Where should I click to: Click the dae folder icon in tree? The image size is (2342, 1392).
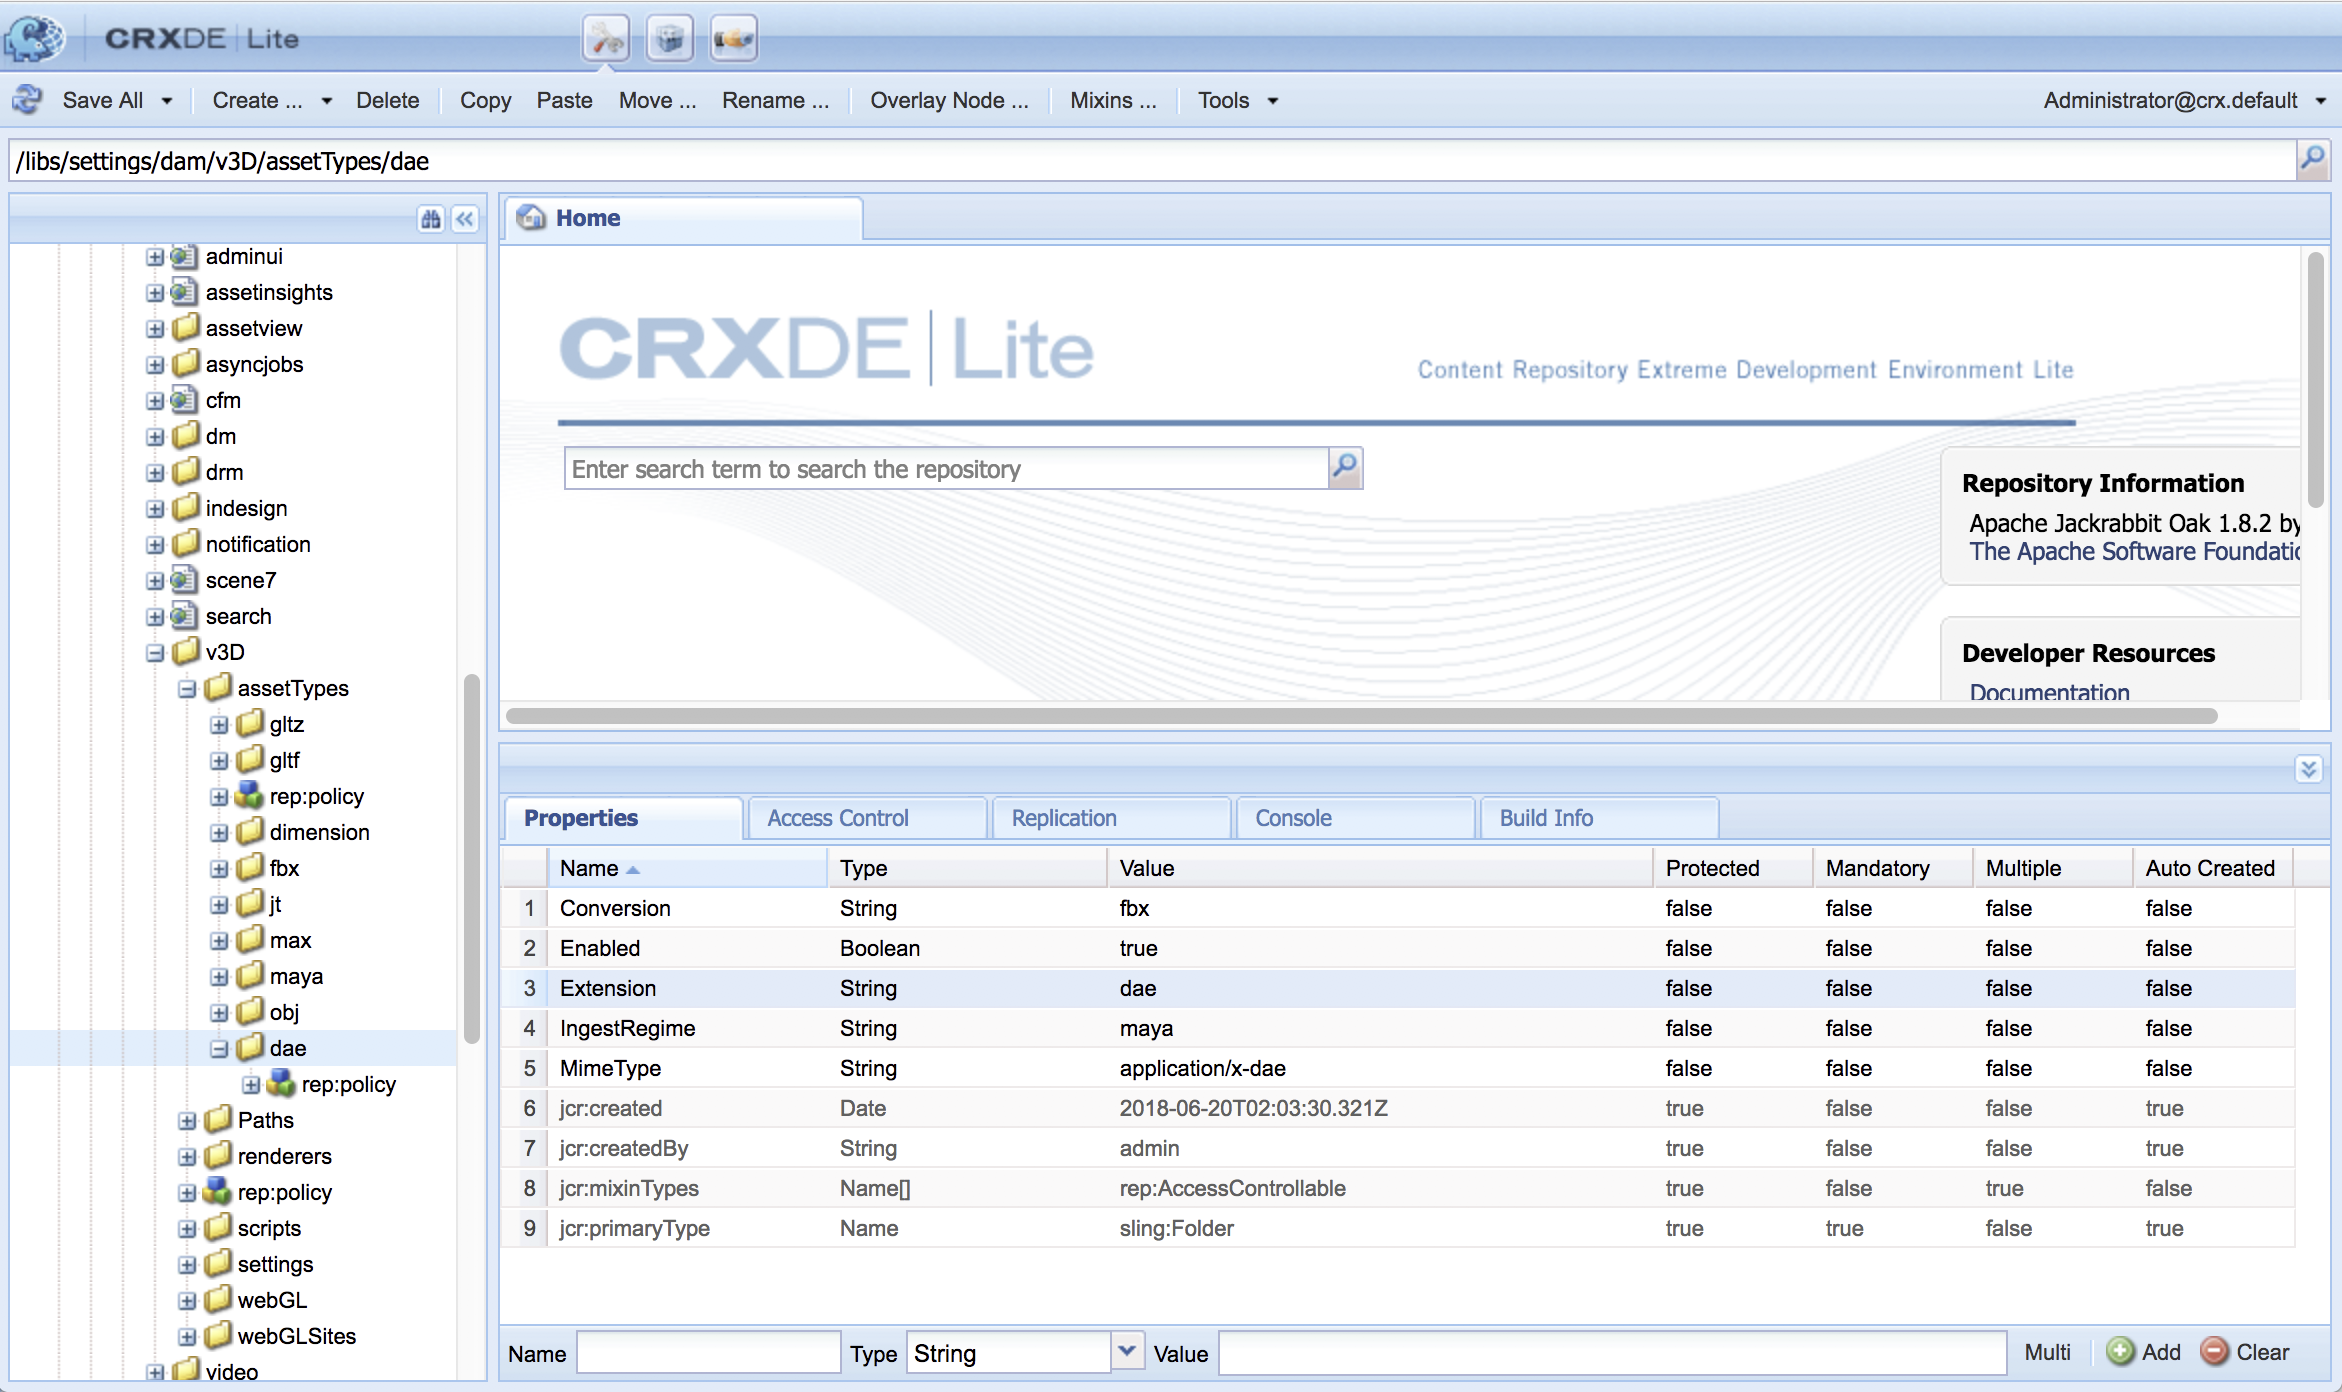250,1047
